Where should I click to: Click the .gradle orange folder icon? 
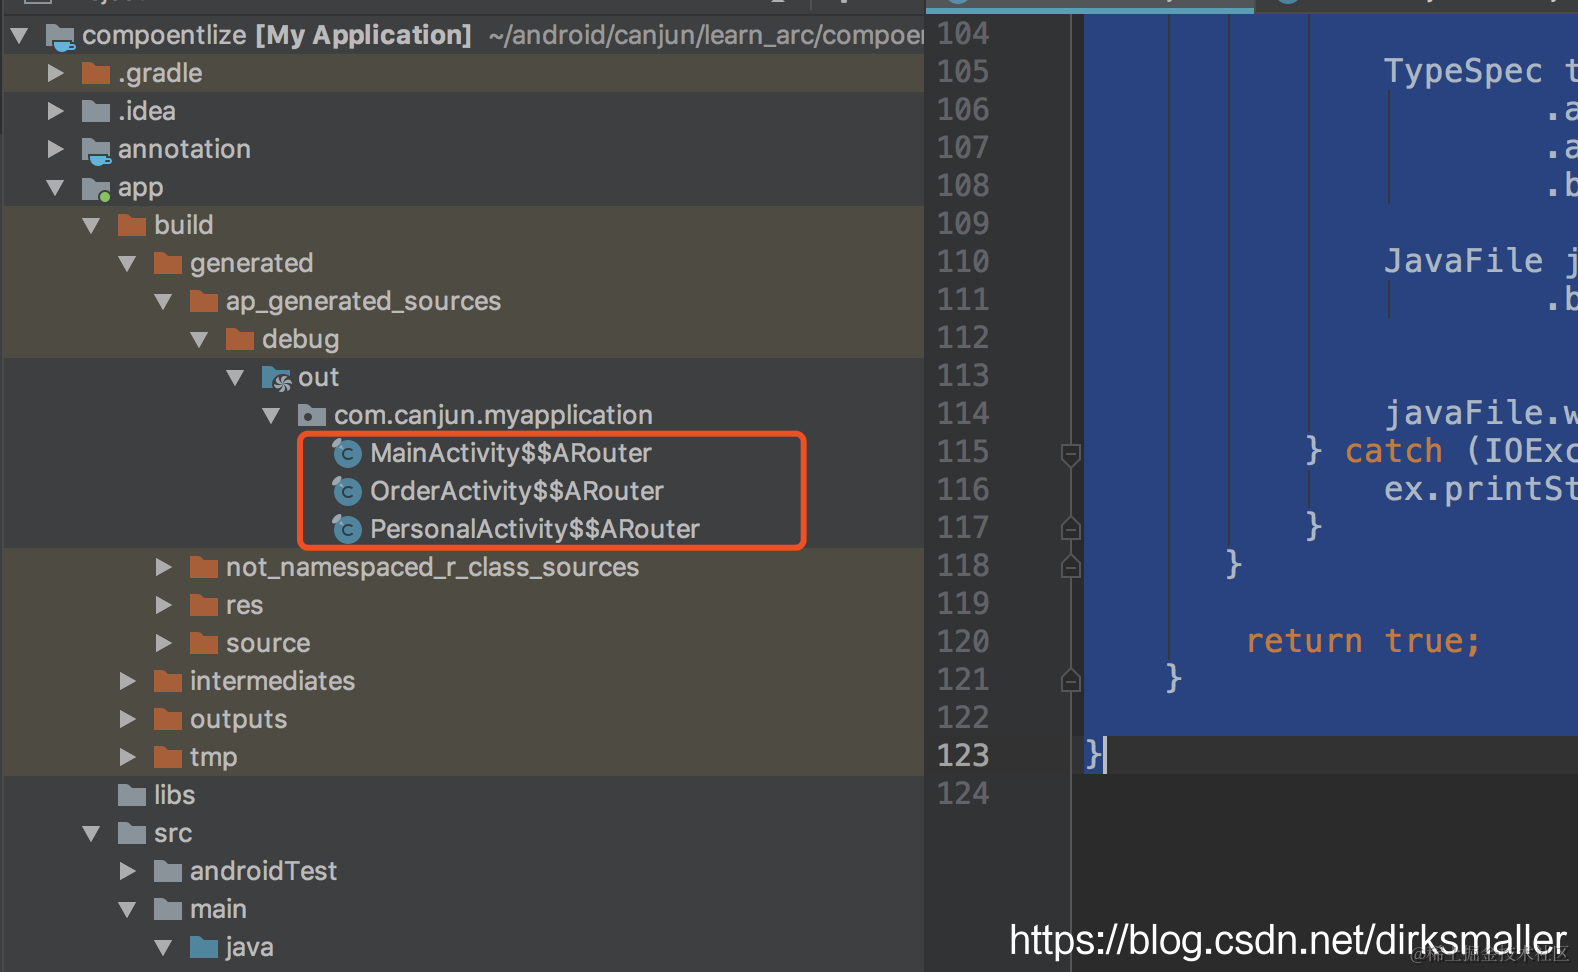pyautogui.click(x=96, y=73)
